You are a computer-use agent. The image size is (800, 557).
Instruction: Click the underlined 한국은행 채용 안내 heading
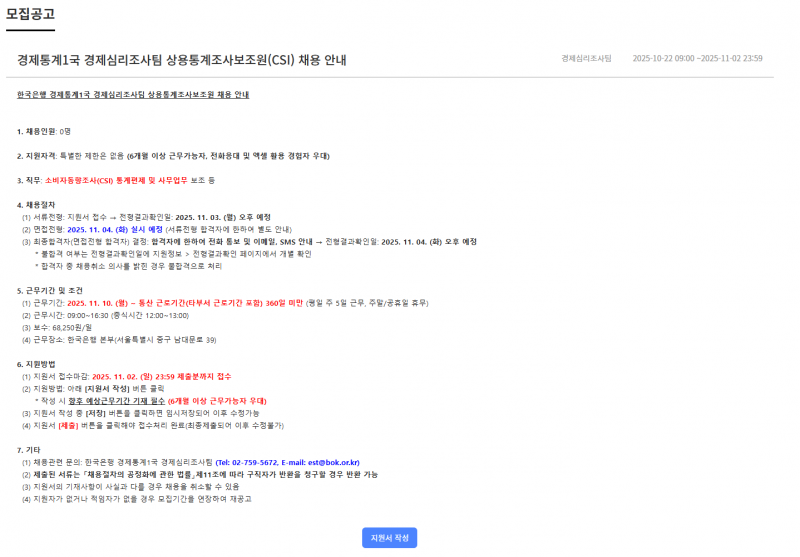(133, 95)
